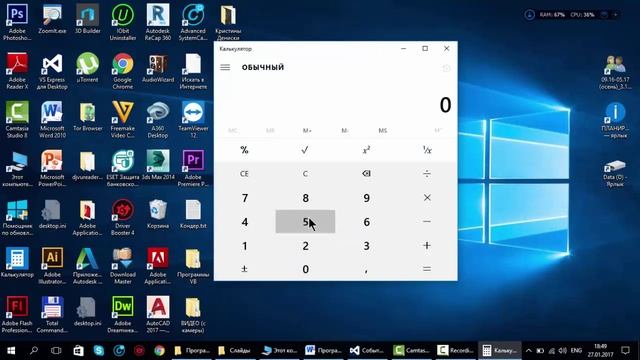Select the Driver Booster 4 icon

123,217
